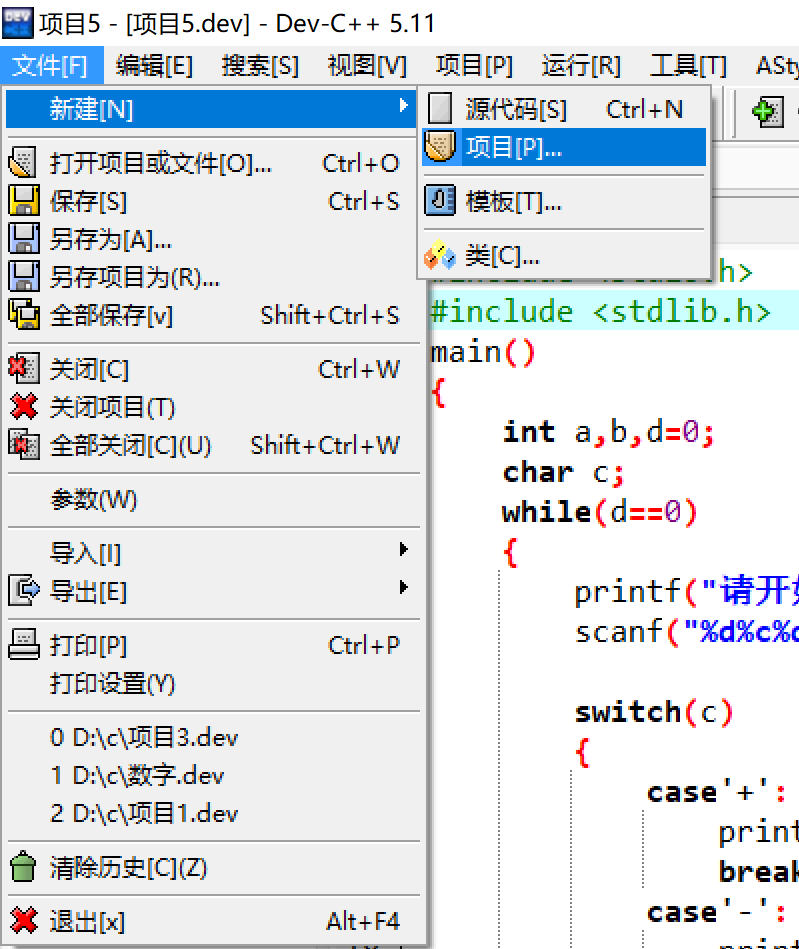Screen dimensions: 799x949
Task: Open recent file D:\c\项目1.dev
Action: 212,813
